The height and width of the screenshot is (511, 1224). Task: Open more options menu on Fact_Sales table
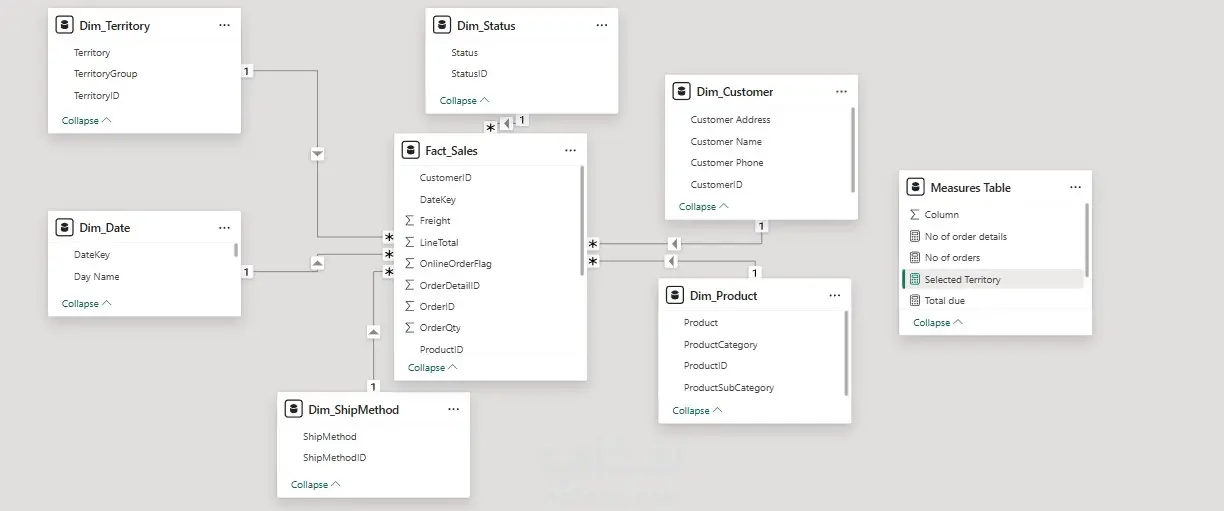tap(570, 151)
